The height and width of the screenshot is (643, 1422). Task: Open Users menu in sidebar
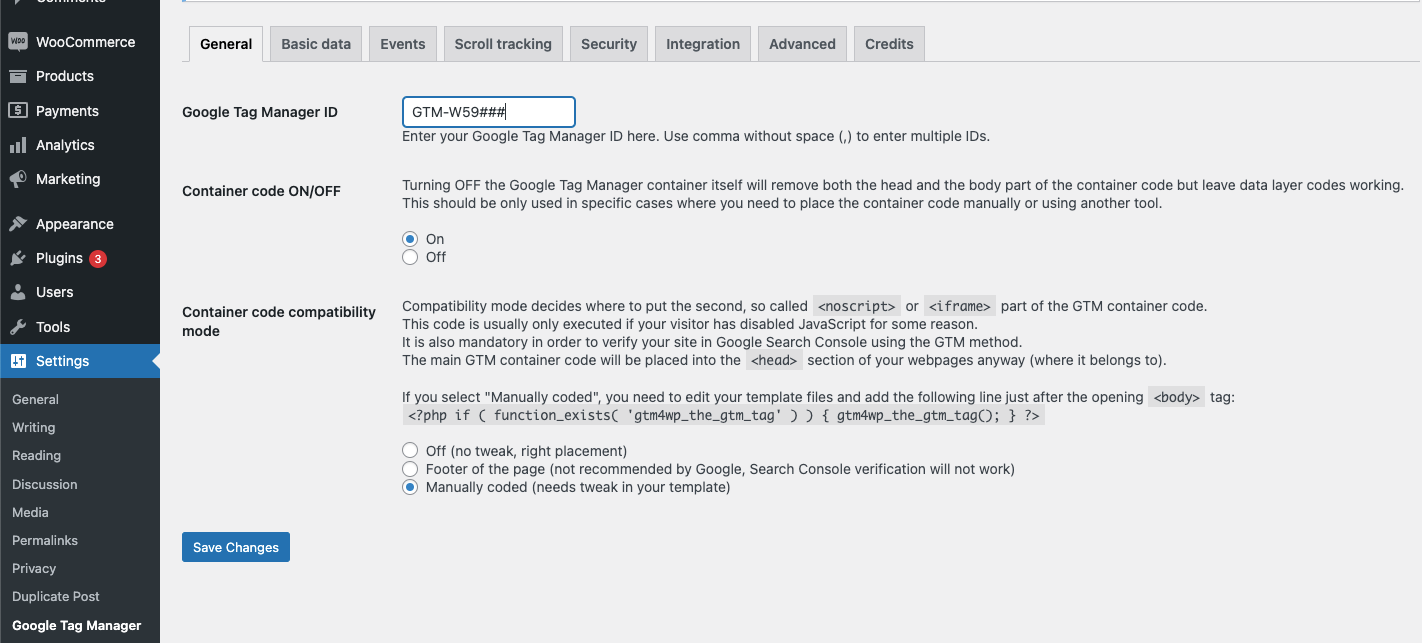coord(80,292)
